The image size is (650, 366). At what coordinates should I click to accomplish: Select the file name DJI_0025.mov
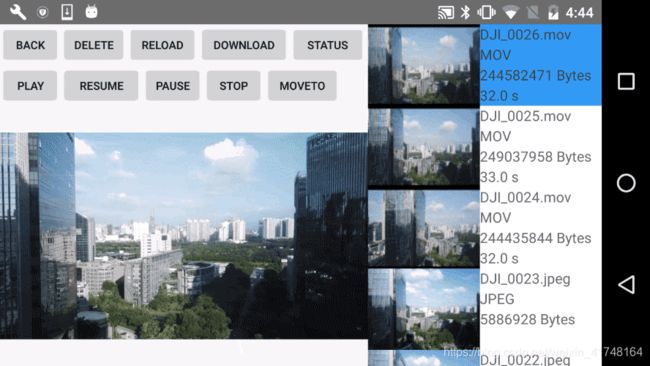click(525, 116)
